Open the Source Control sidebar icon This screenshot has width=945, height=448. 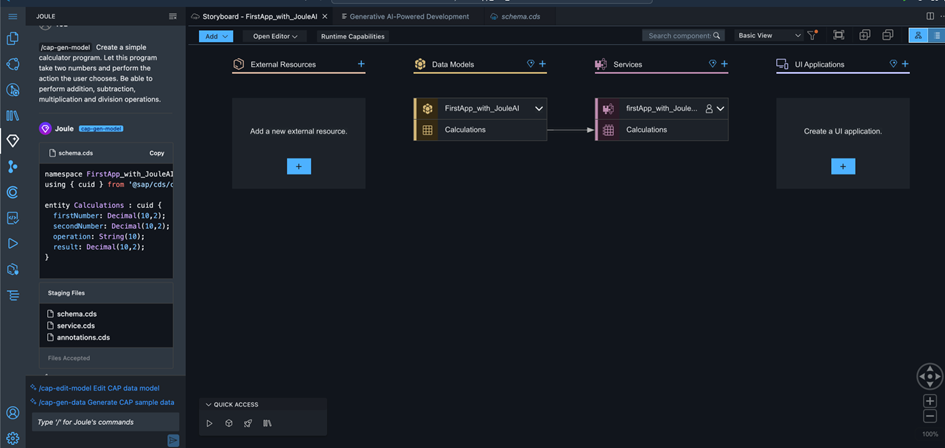click(x=13, y=167)
